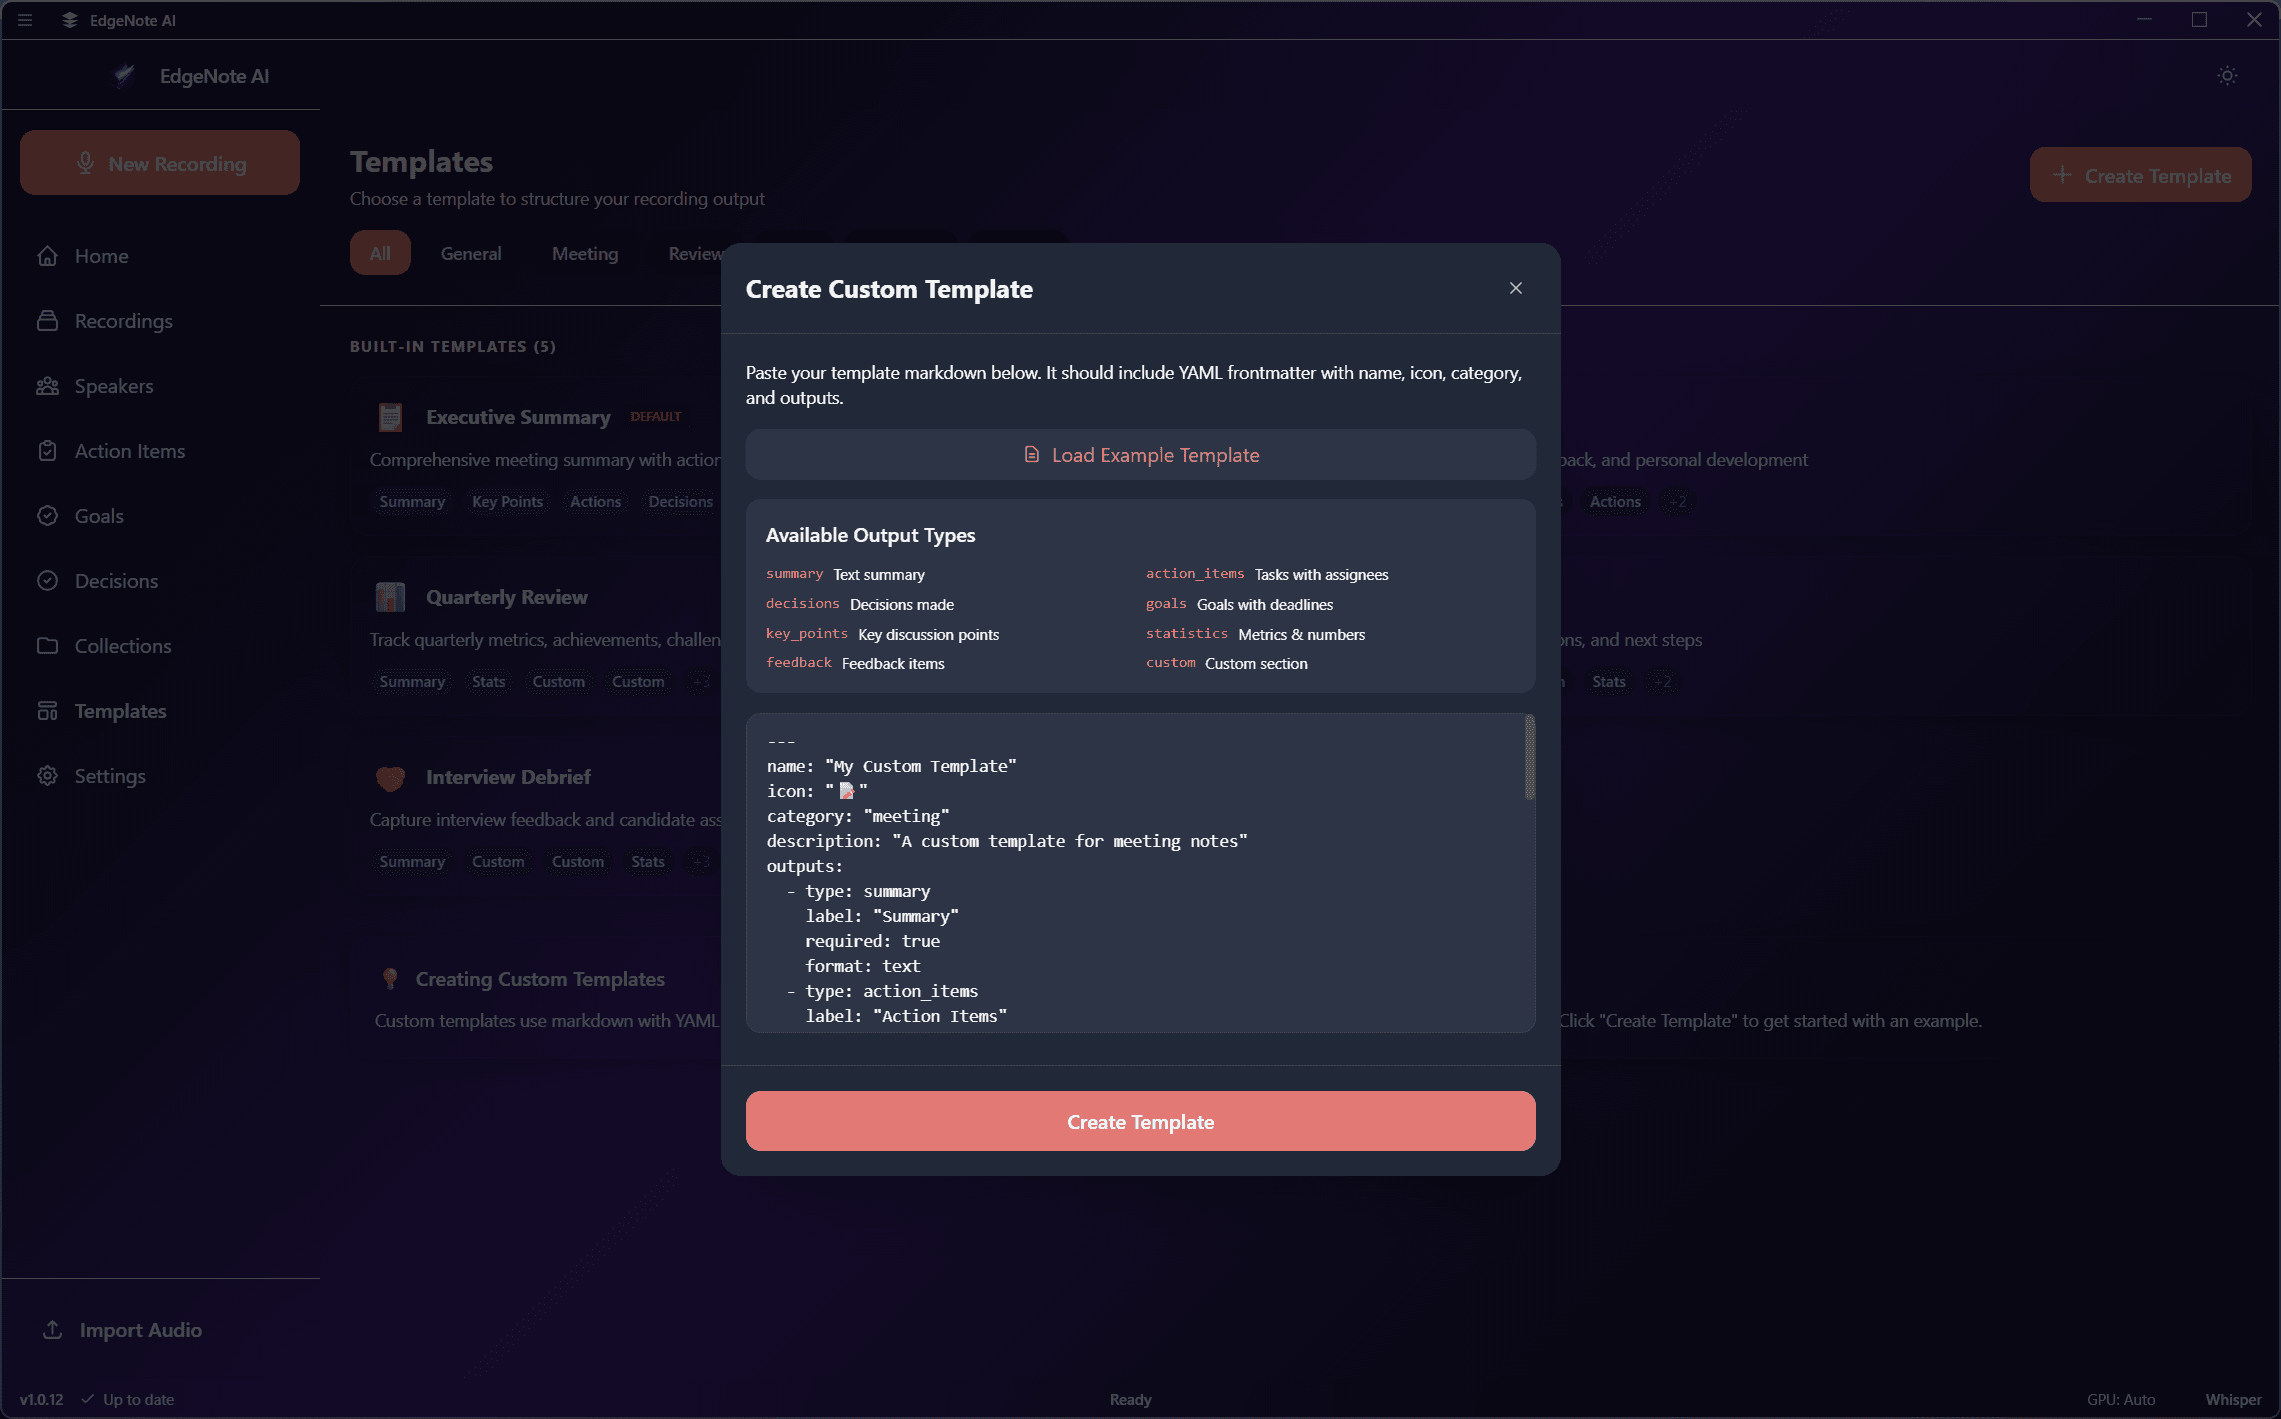Select the Templates sidebar icon
2281x1419 pixels.
point(47,710)
